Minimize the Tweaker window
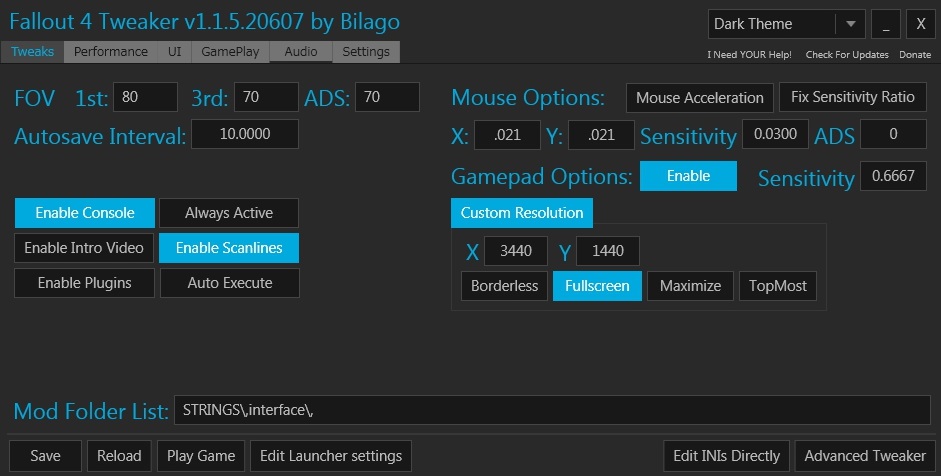941x476 pixels. 886,24
